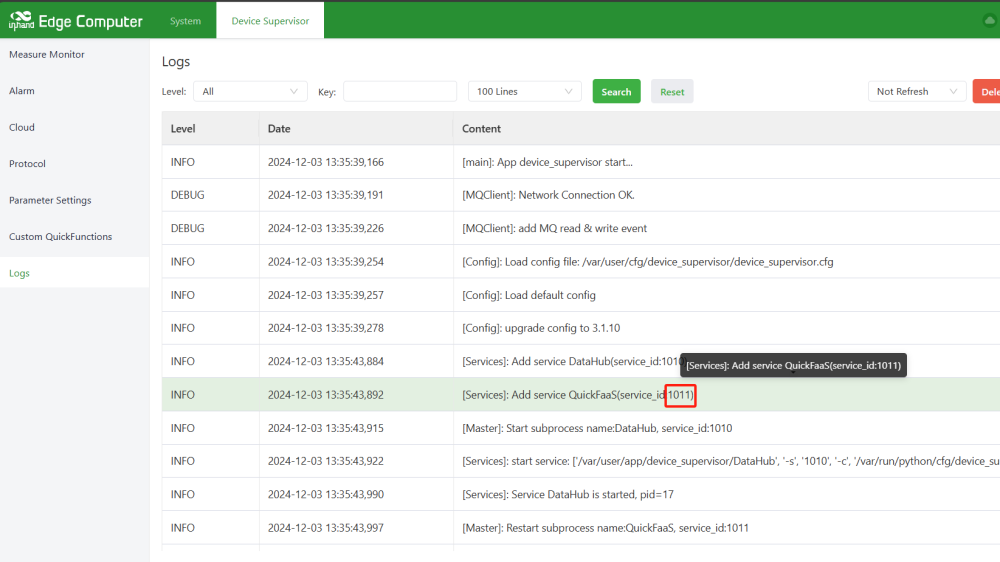Click 'Add service DataHub' log entry
Viewport: 1000px width, 562px height.
[571, 361]
